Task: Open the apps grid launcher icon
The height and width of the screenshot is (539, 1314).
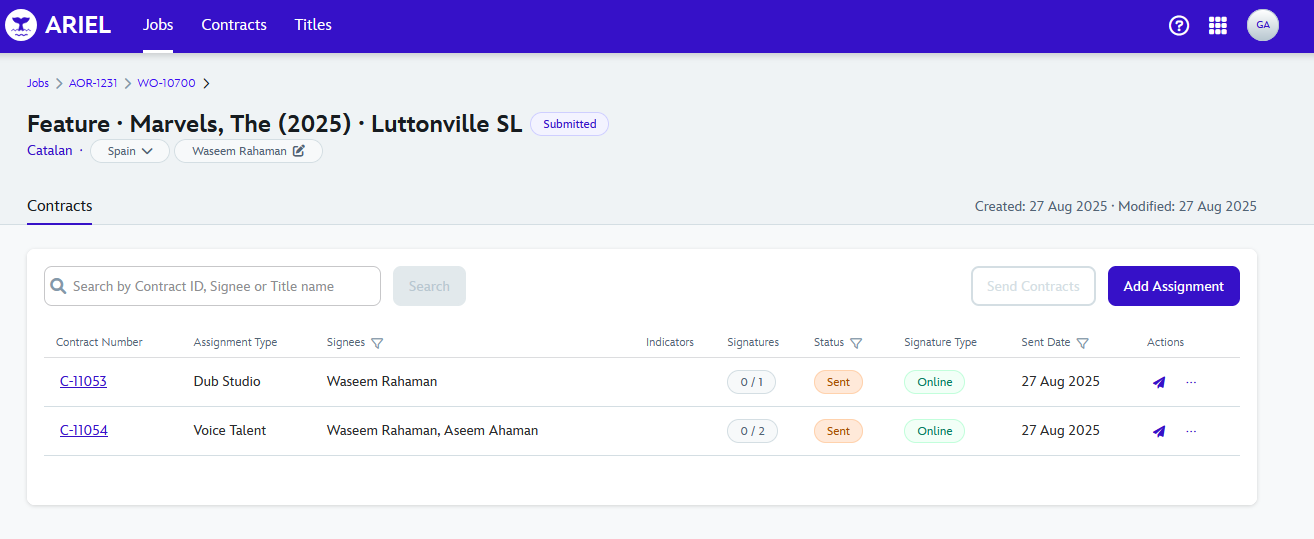Action: tap(1218, 26)
